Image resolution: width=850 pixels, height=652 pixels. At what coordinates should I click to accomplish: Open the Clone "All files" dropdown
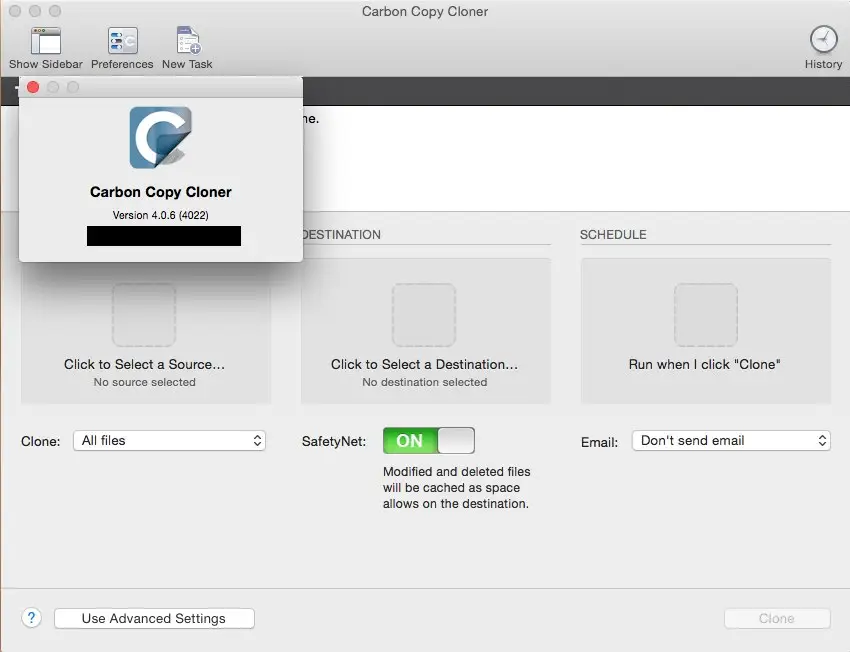pyautogui.click(x=169, y=441)
